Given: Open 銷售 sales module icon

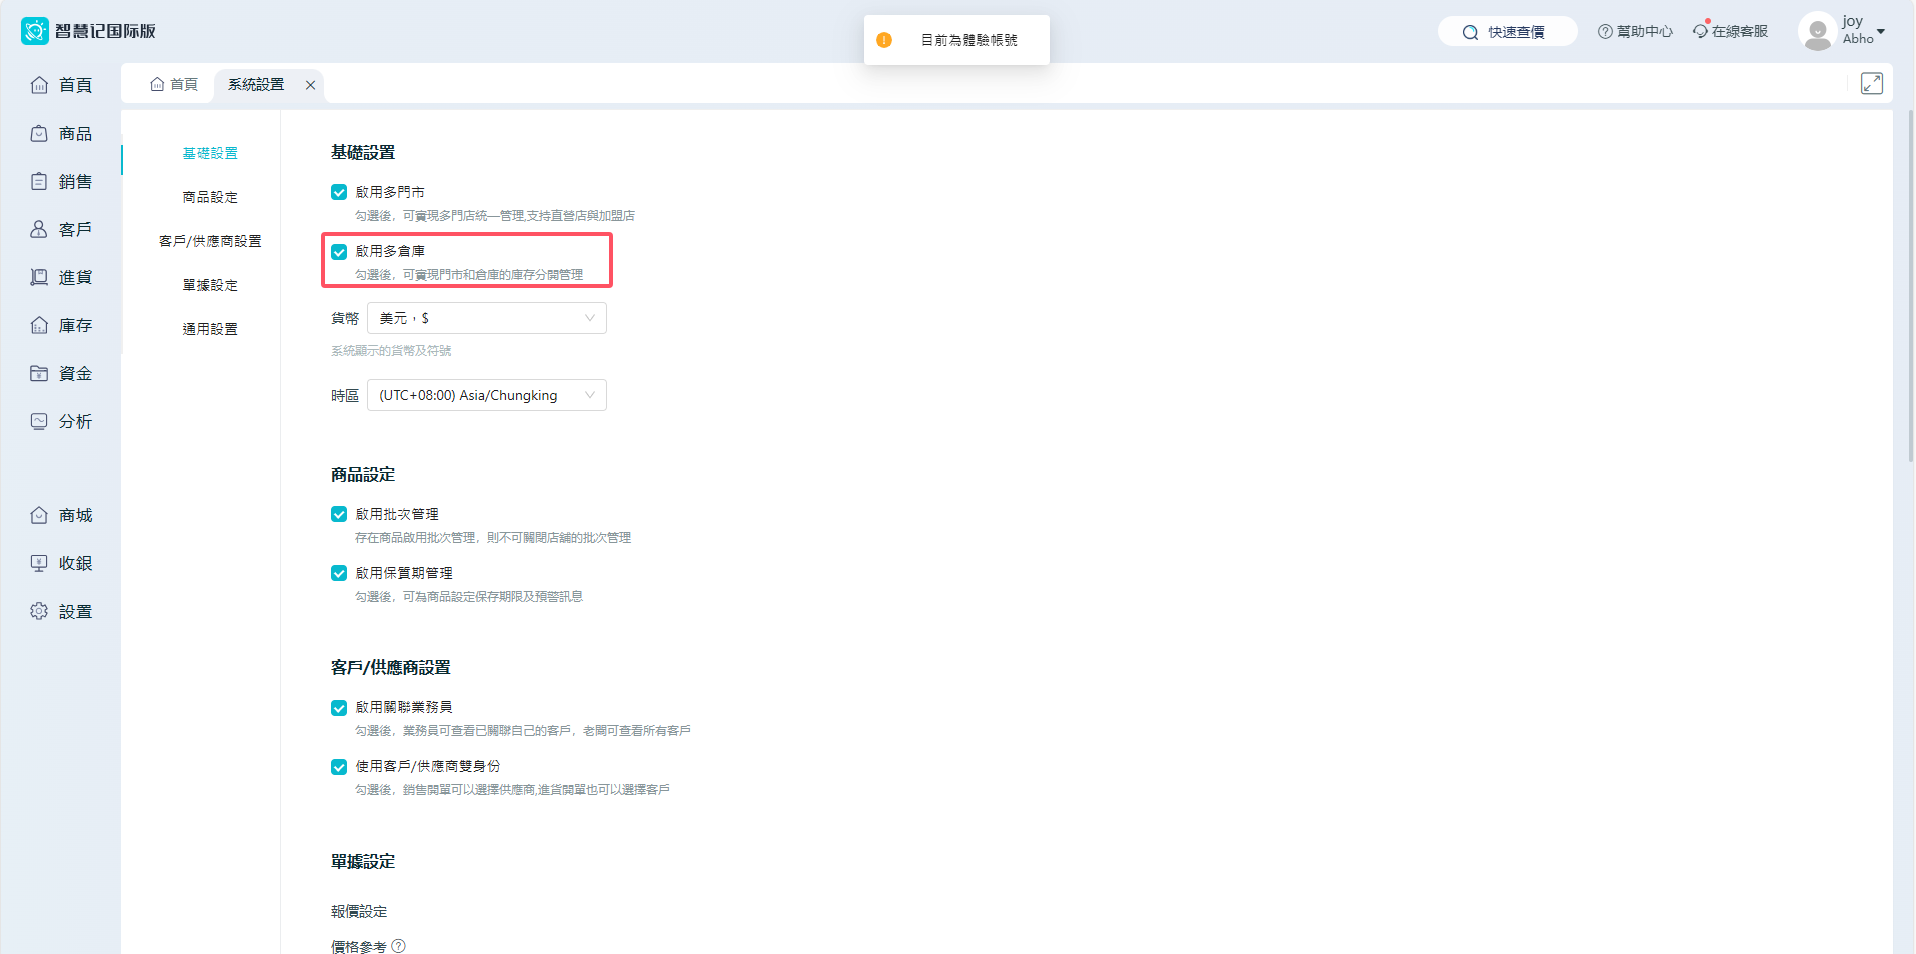Looking at the screenshot, I should (x=39, y=181).
